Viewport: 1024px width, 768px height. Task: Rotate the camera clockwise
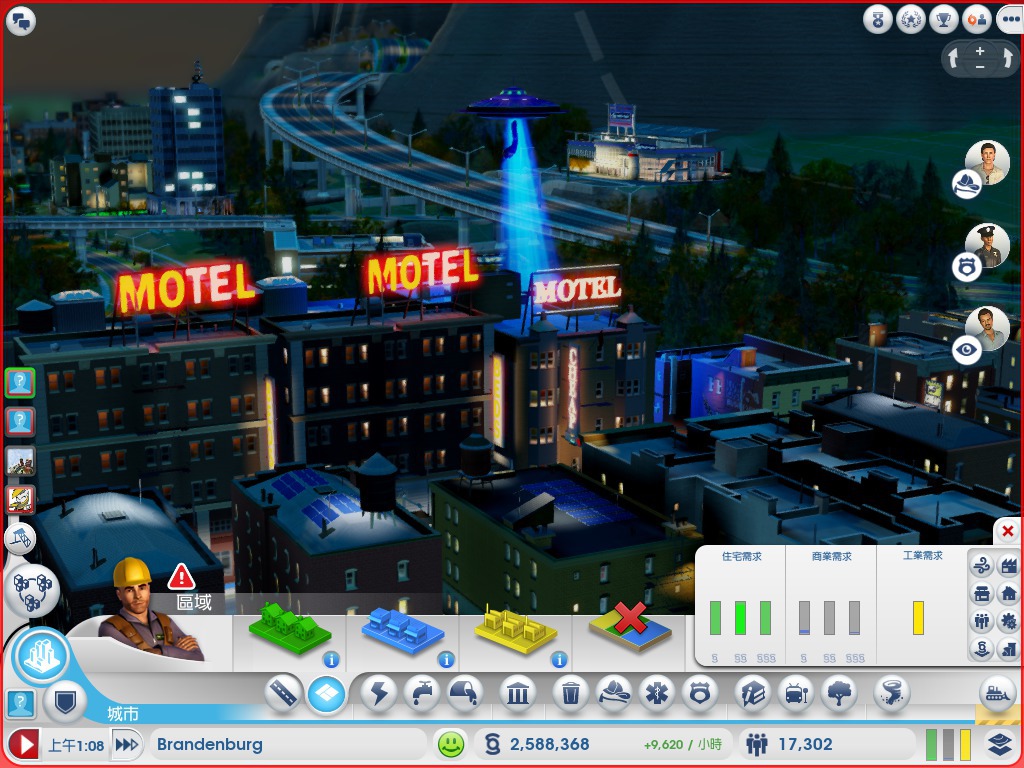[1006, 59]
